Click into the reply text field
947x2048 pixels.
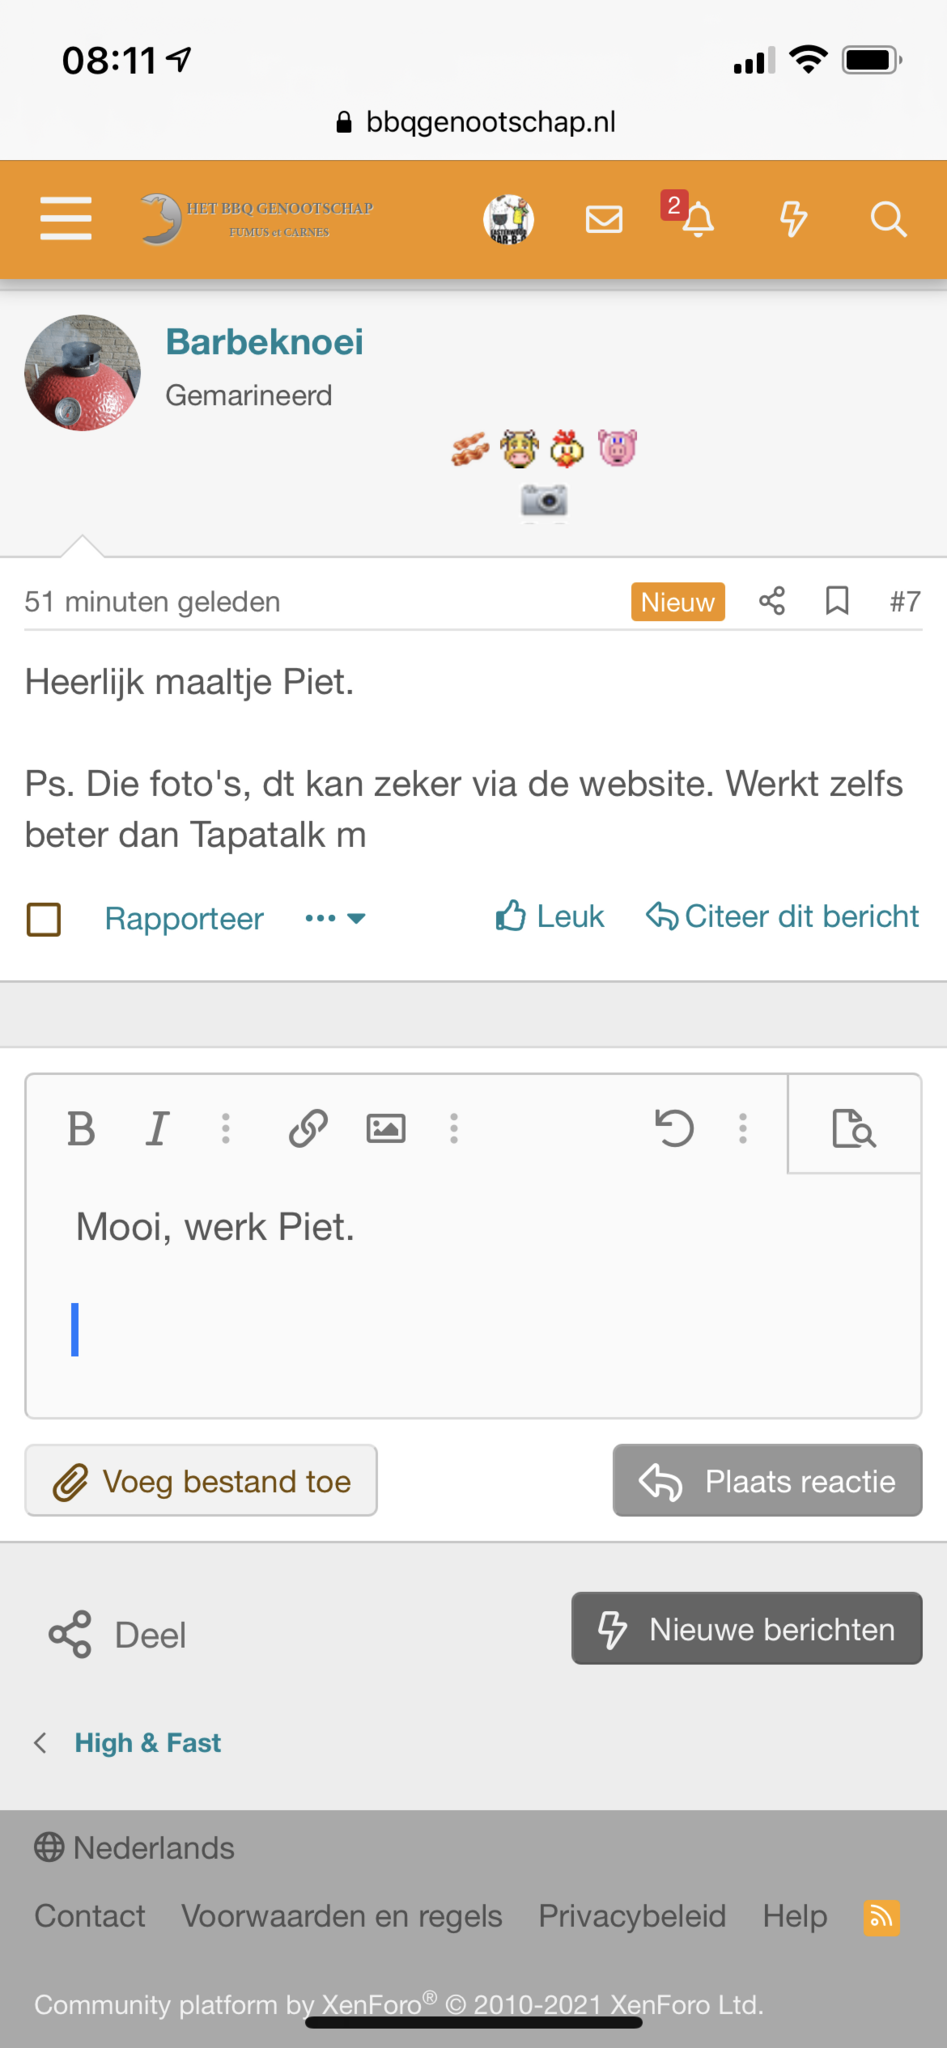tap(472, 1300)
